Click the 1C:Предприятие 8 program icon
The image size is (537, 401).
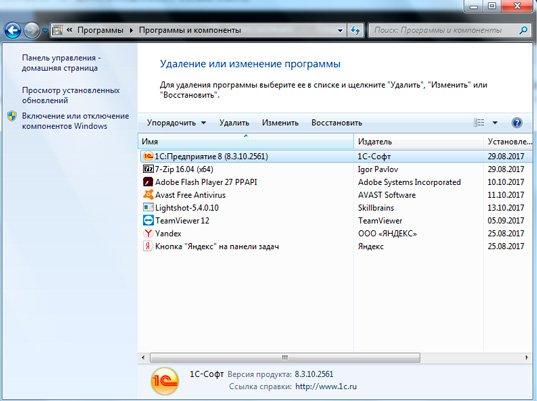[x=148, y=156]
